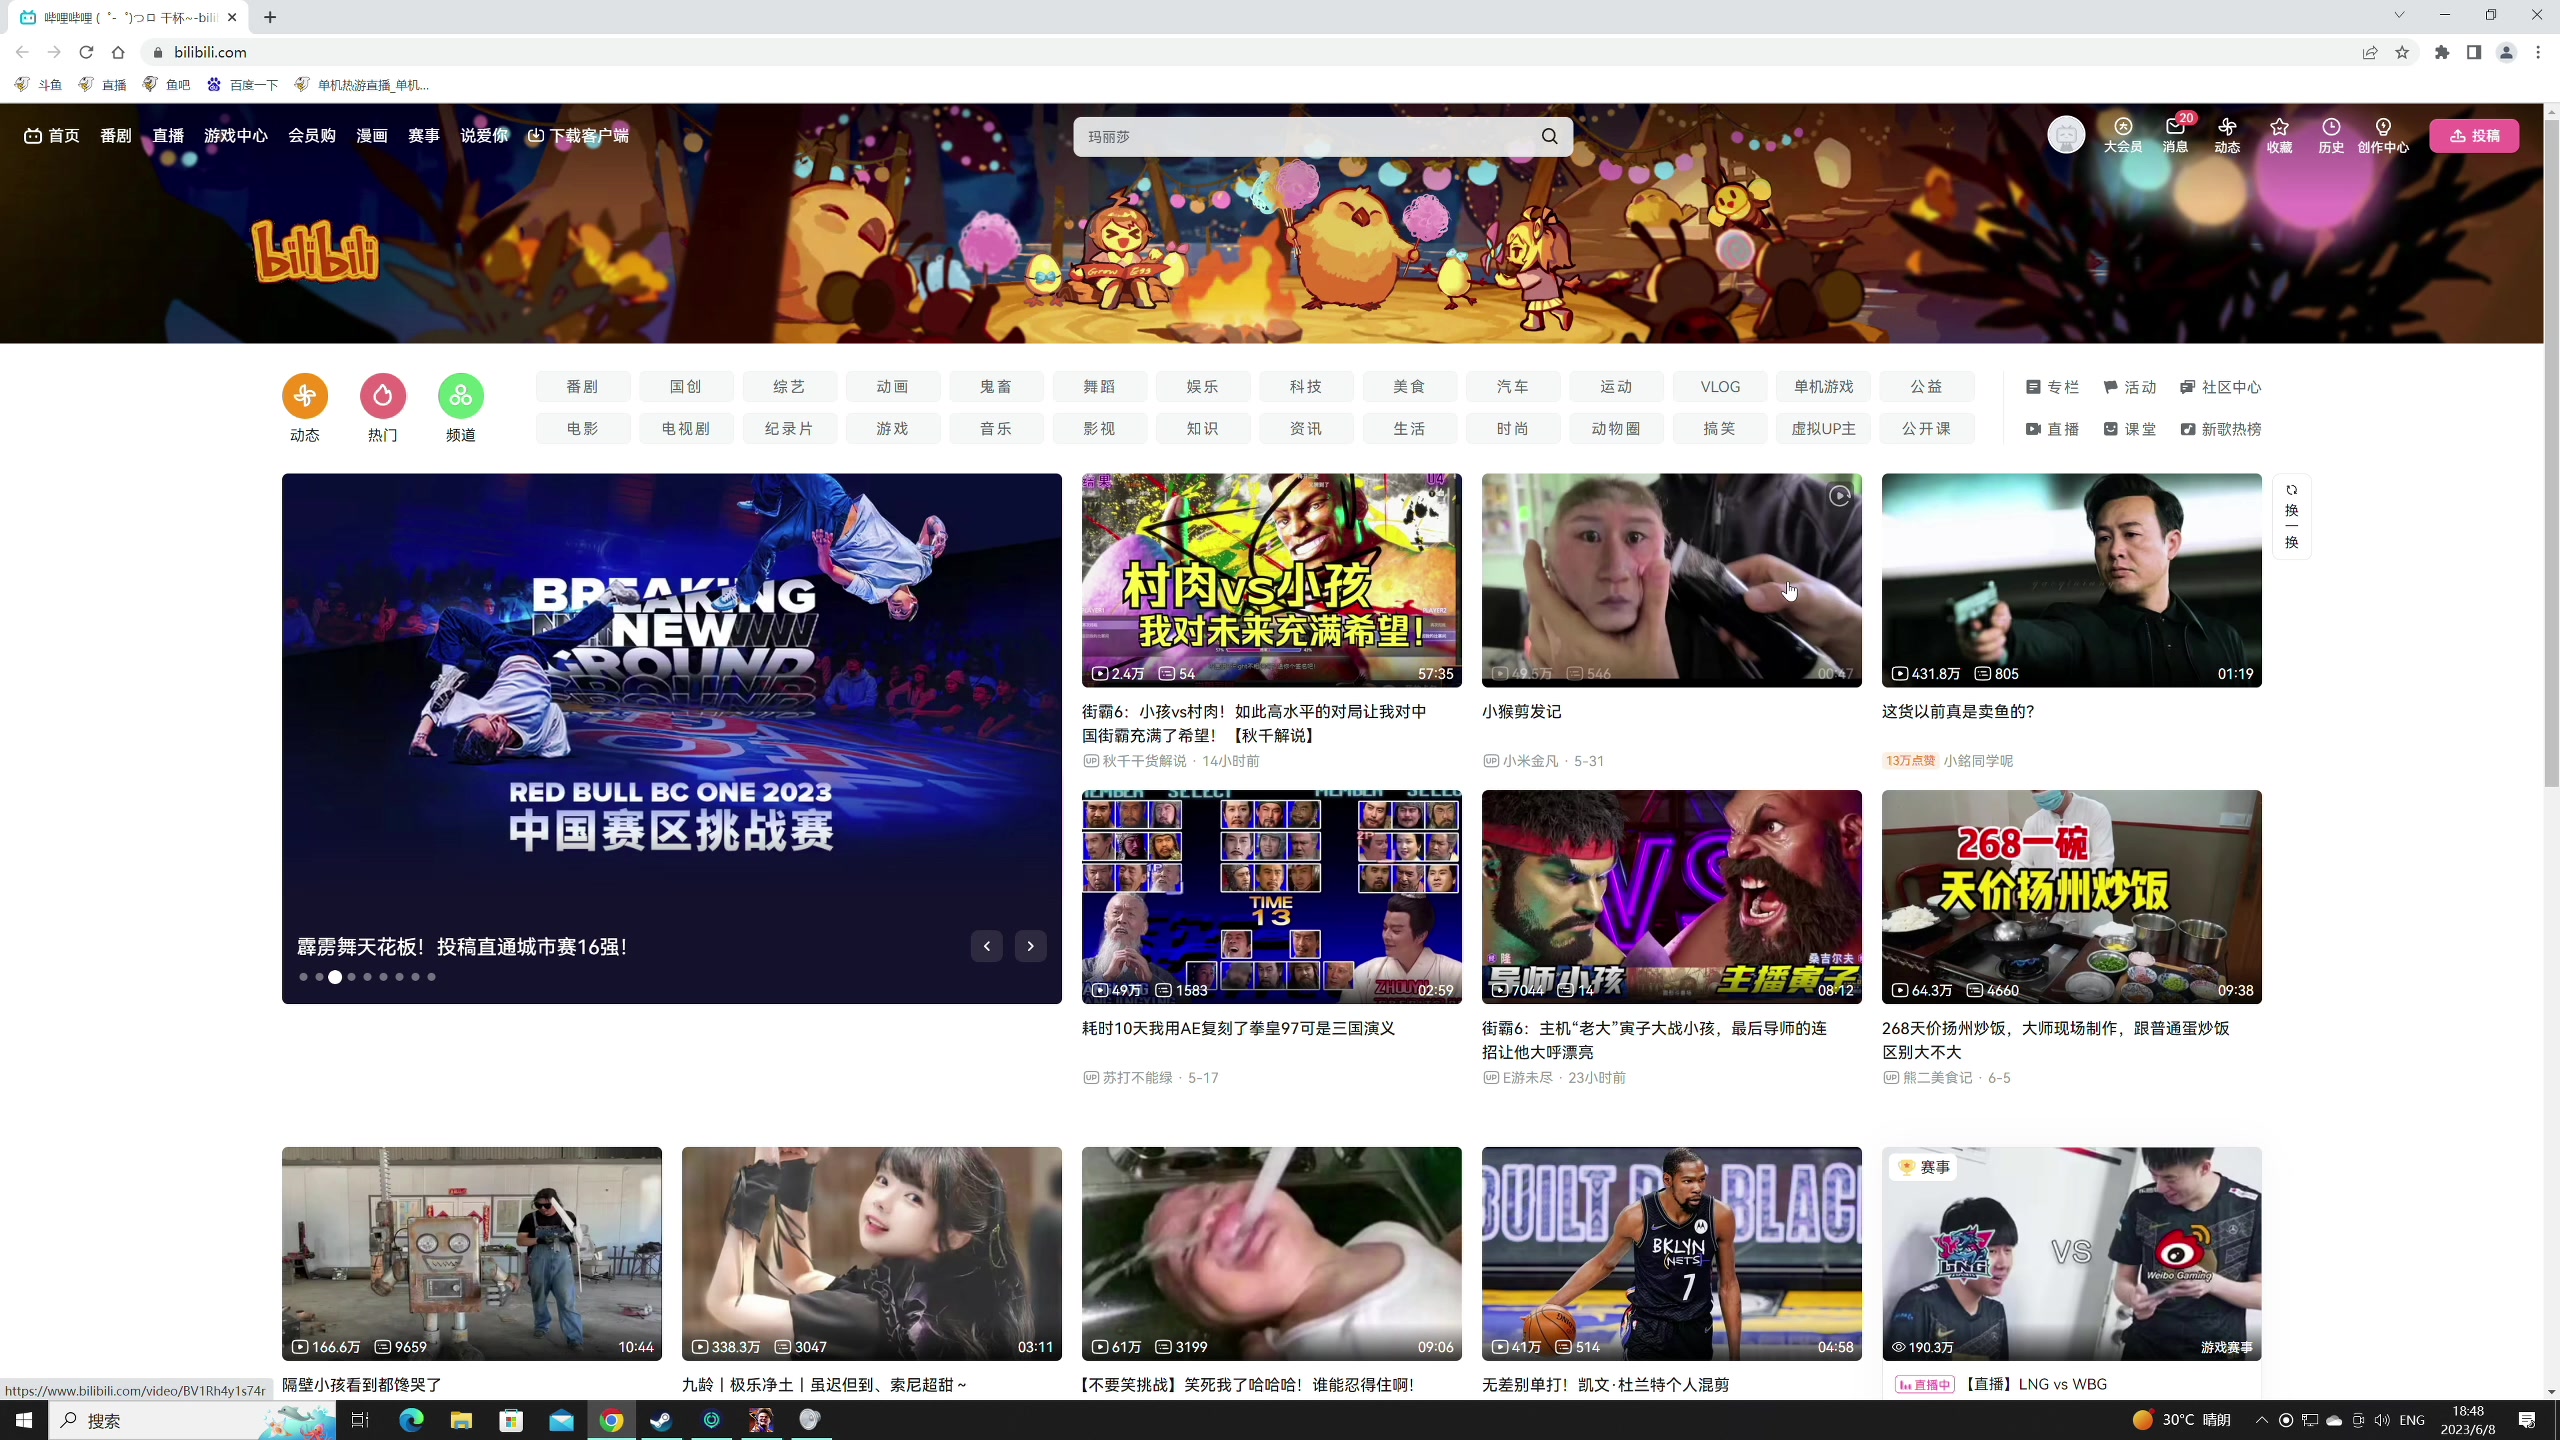Click the bilibili logo in banner
Image resolution: width=2560 pixels, height=1440 pixels.
315,251
